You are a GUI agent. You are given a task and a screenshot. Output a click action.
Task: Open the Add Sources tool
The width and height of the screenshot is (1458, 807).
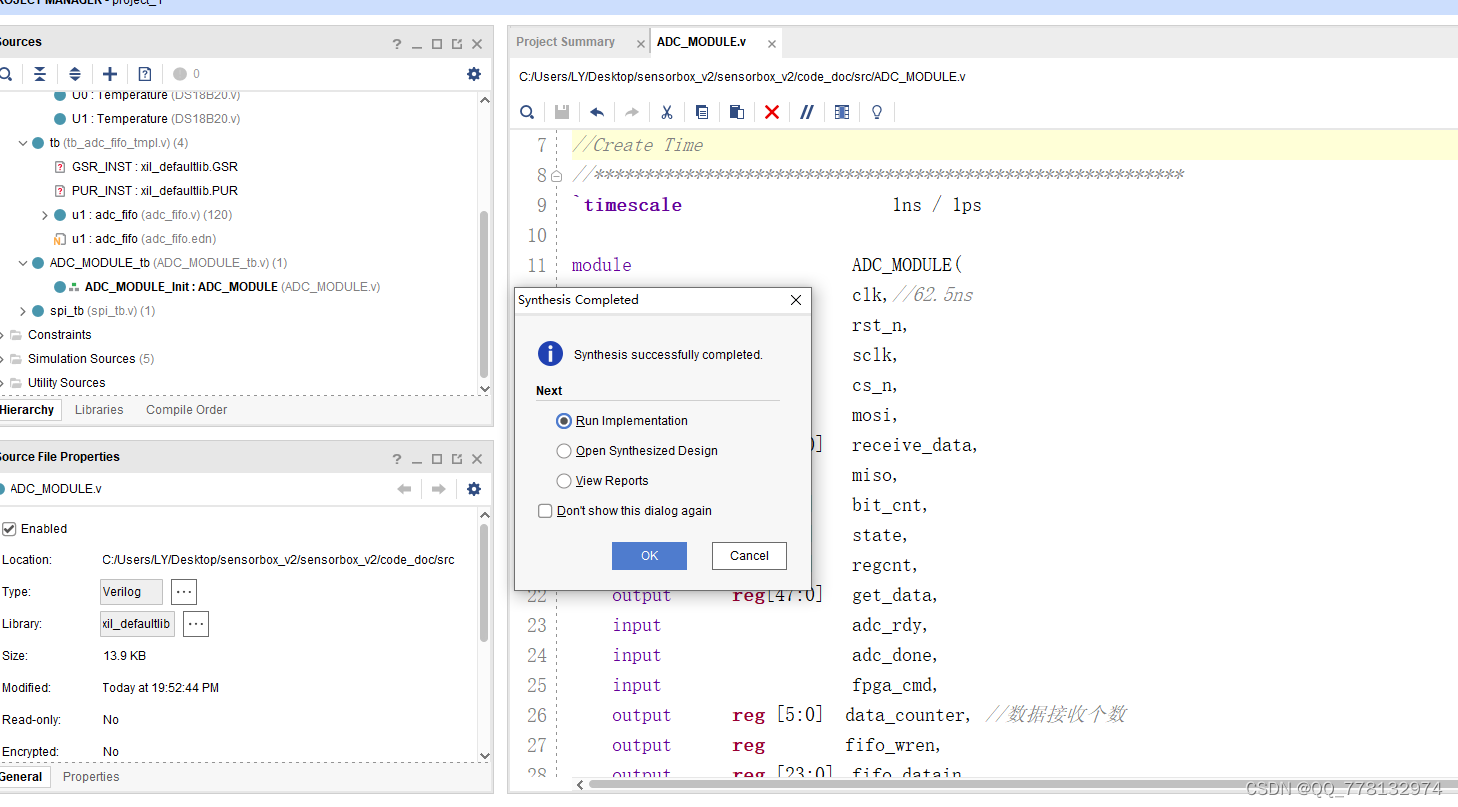click(110, 74)
